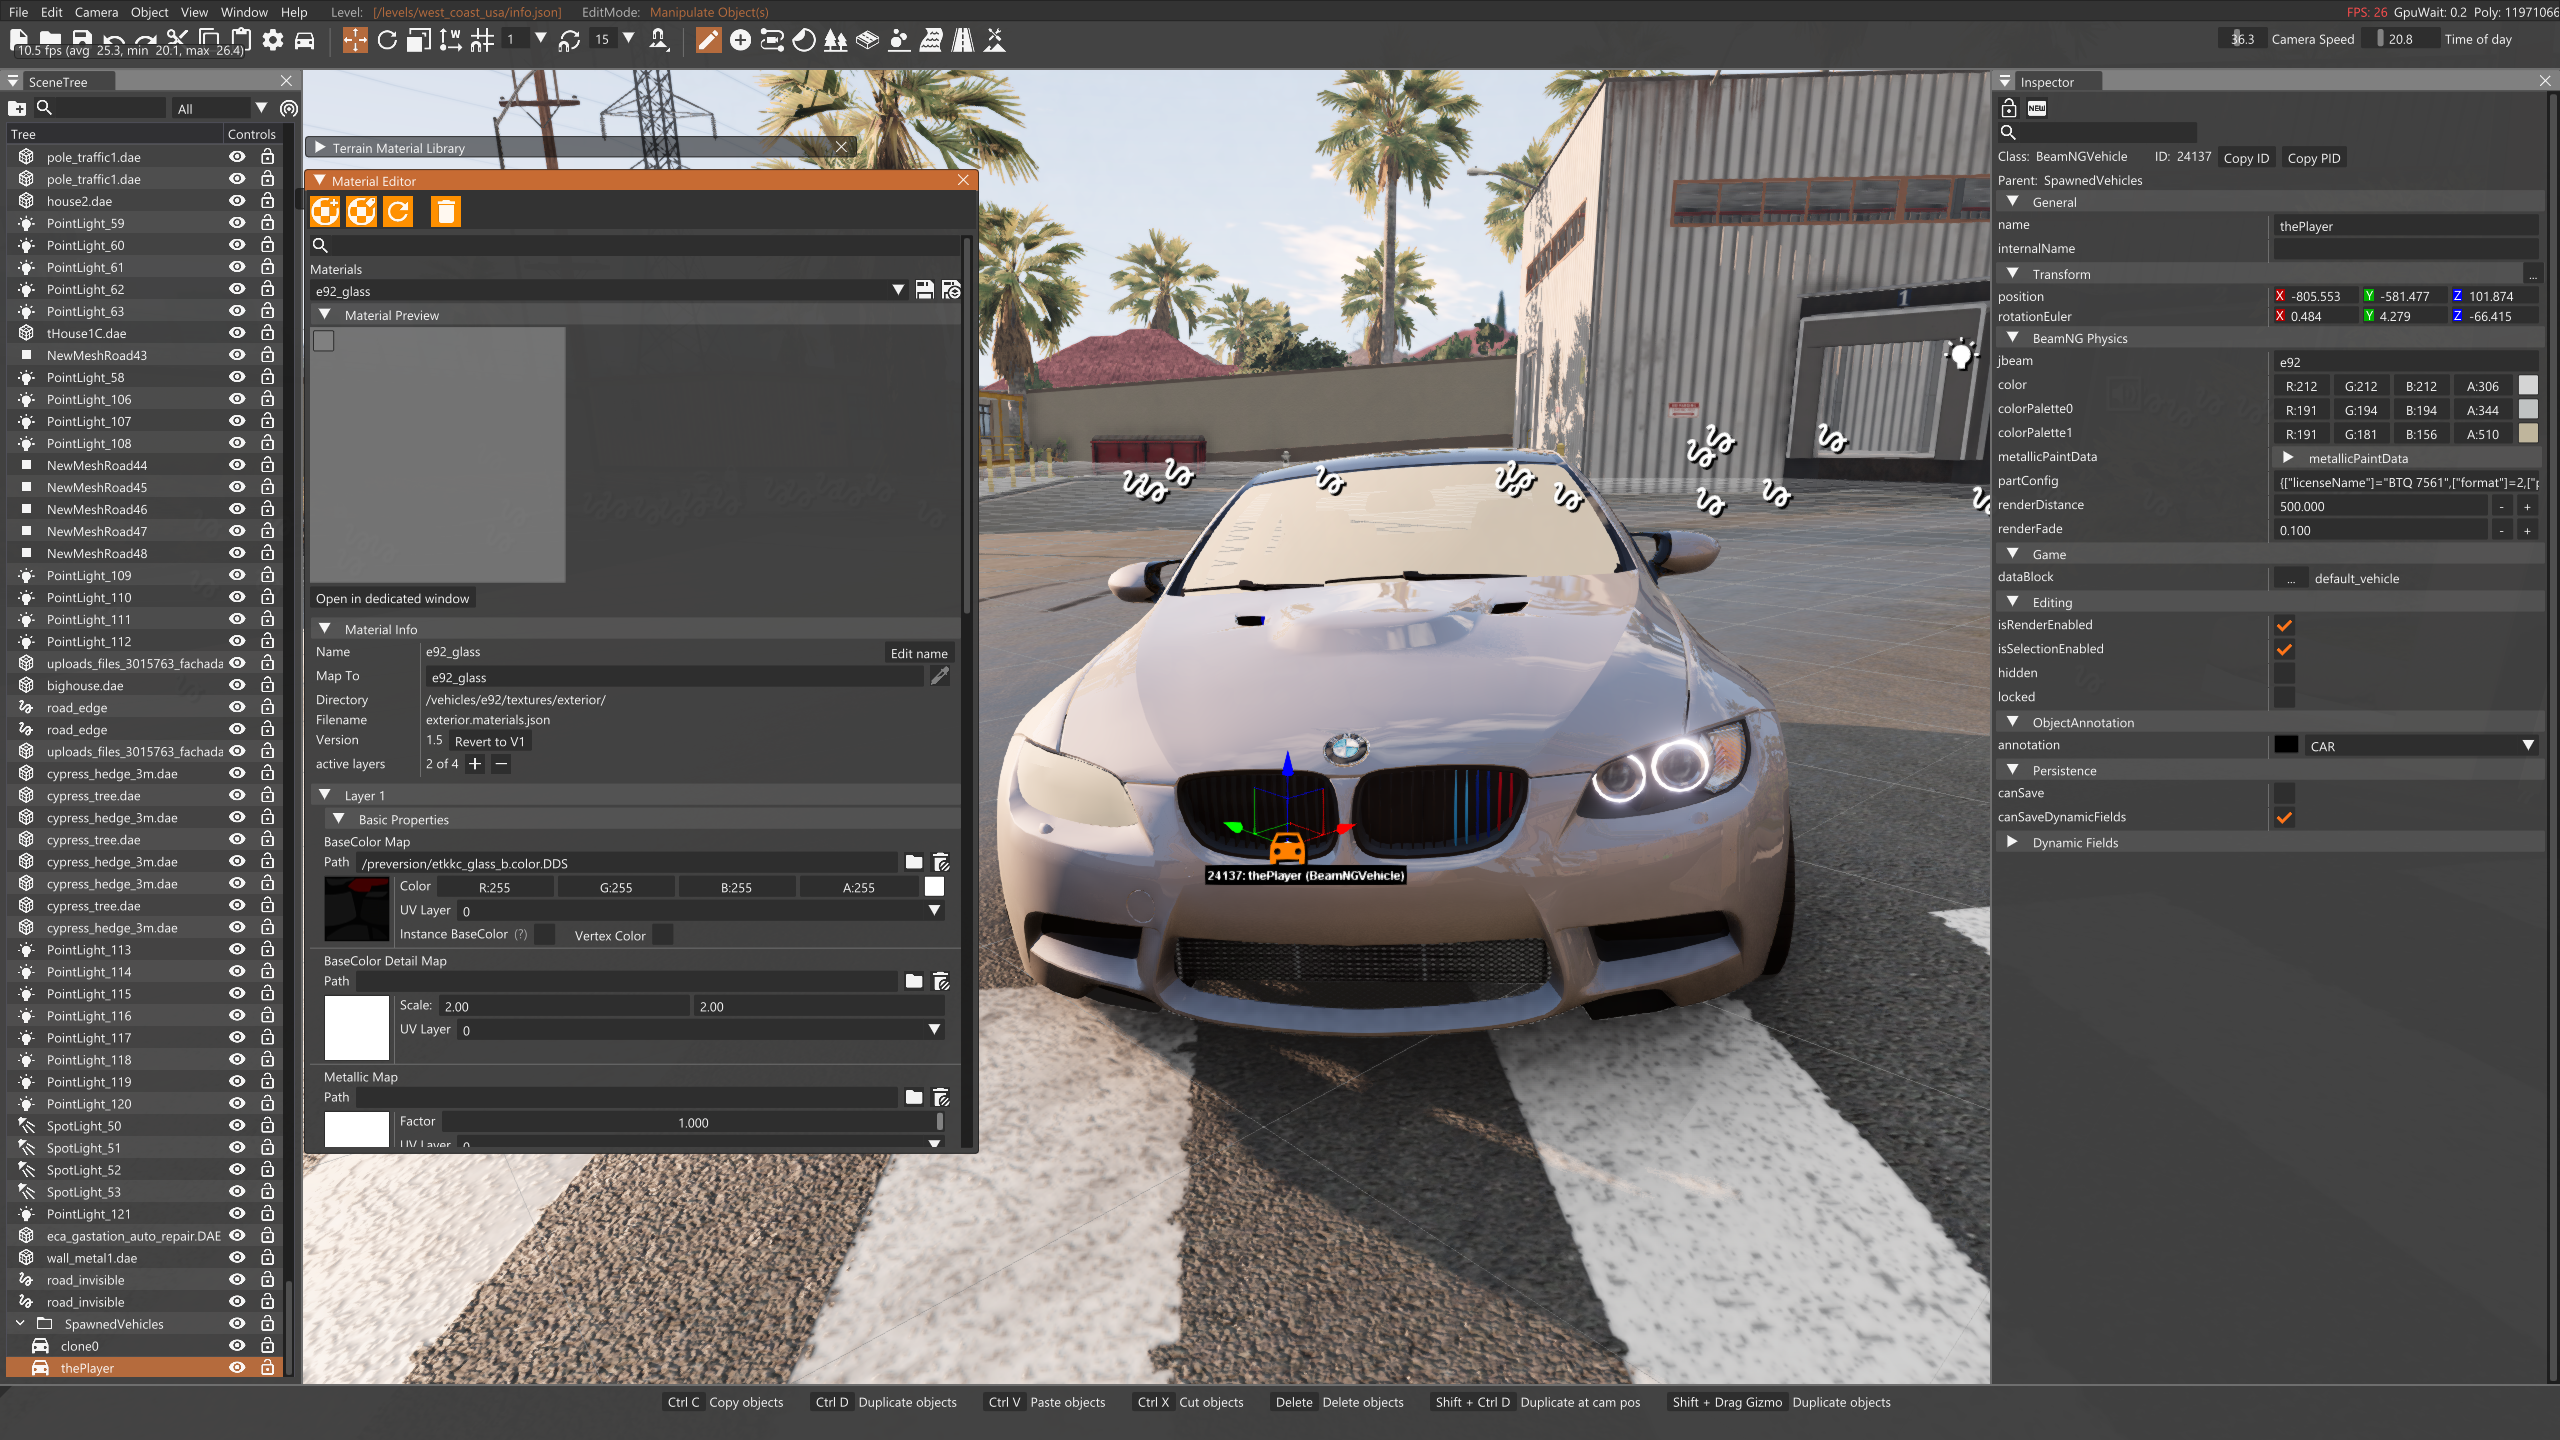Open the Forest Editor tree icon
The height and width of the screenshot is (1440, 2560).
pyautogui.click(x=836, y=40)
